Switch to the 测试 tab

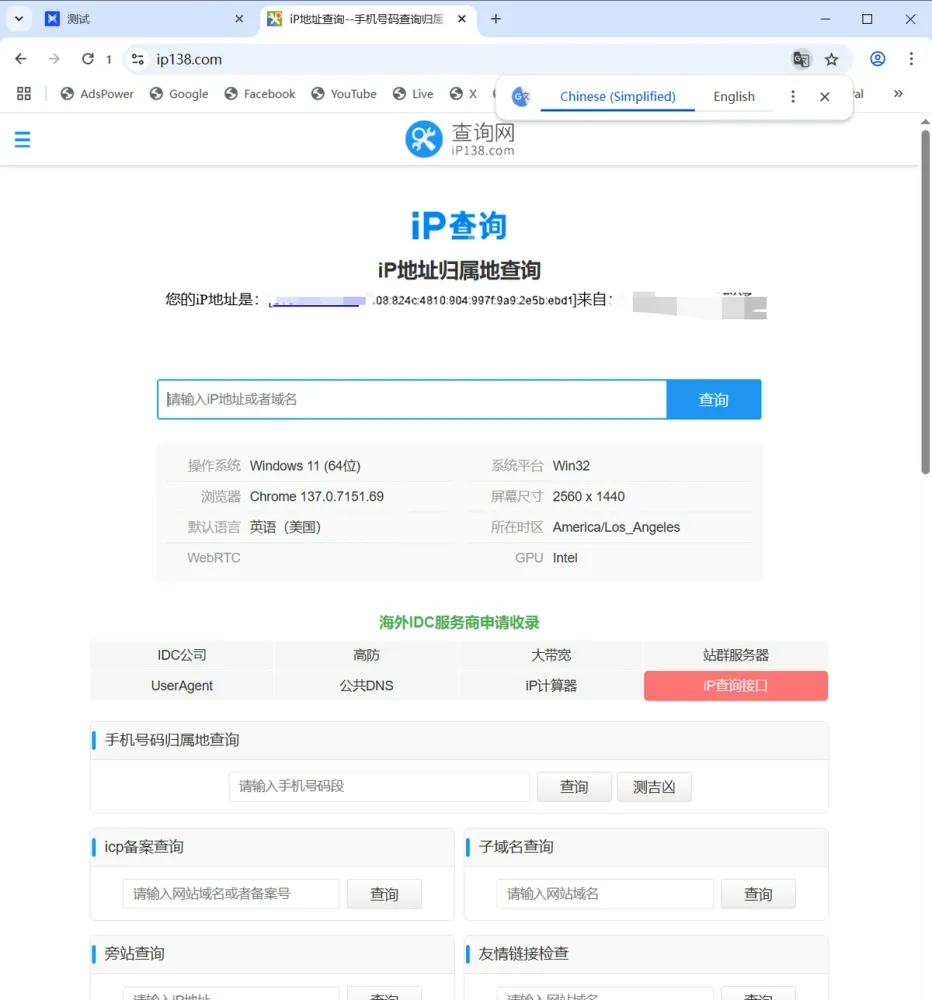click(x=144, y=19)
